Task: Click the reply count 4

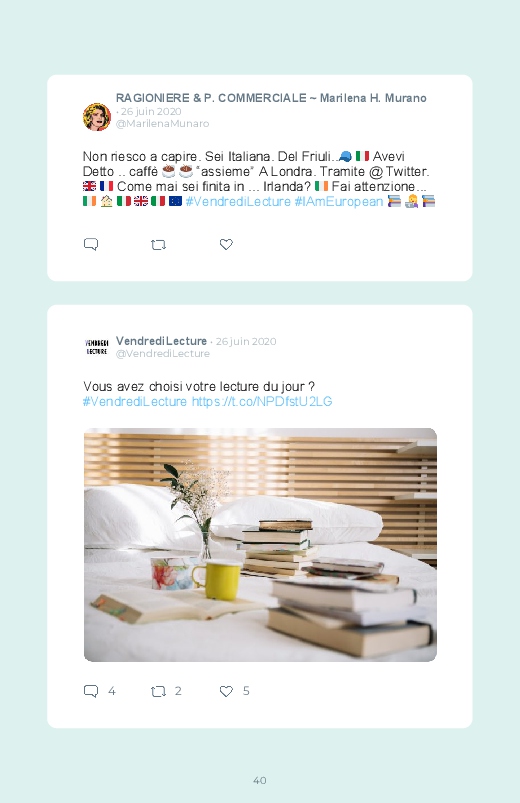Action: [112, 691]
